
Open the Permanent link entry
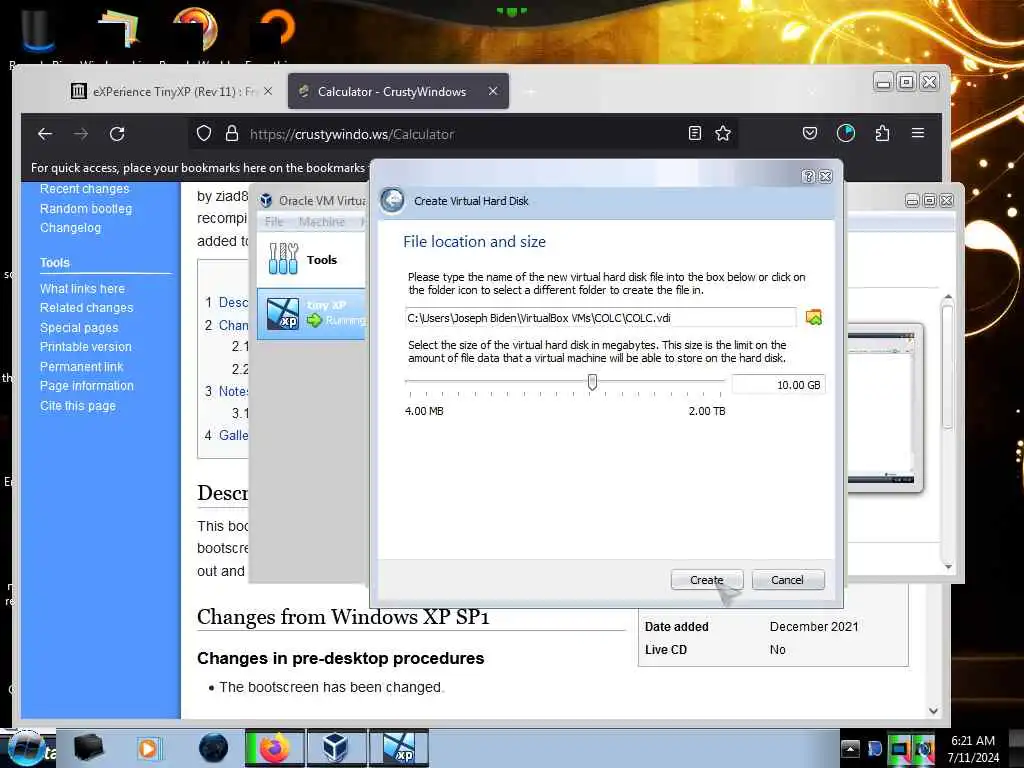82,367
